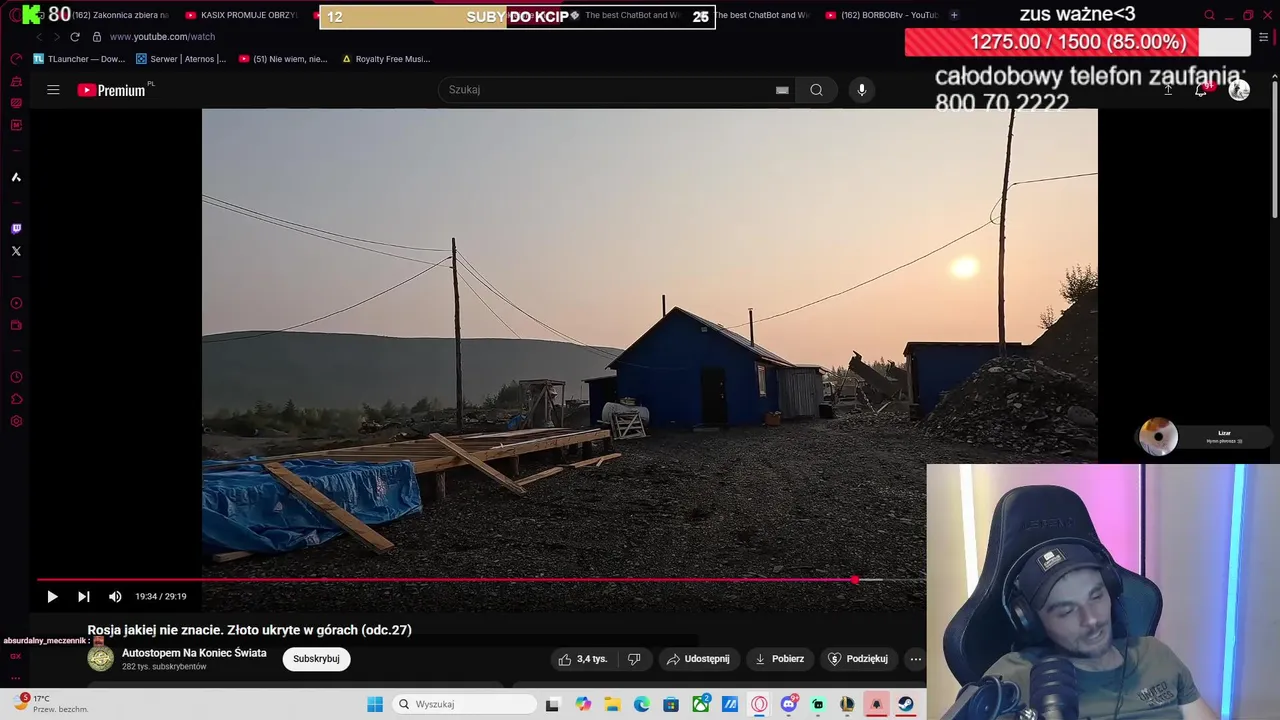Open YouTube notifications bell
Image resolution: width=1280 pixels, height=720 pixels.
1202,90
